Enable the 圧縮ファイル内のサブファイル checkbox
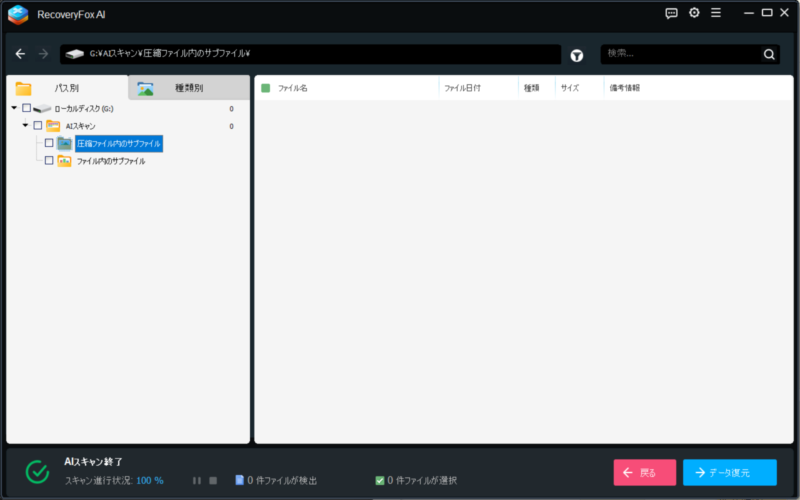Screen dimensions: 800x500 (49, 143)
